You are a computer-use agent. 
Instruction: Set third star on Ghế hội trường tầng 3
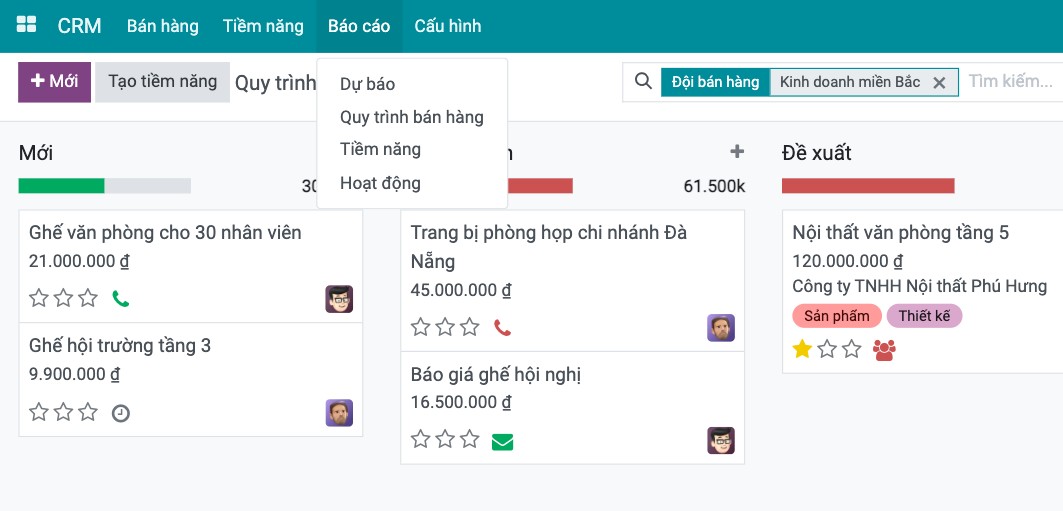point(87,412)
